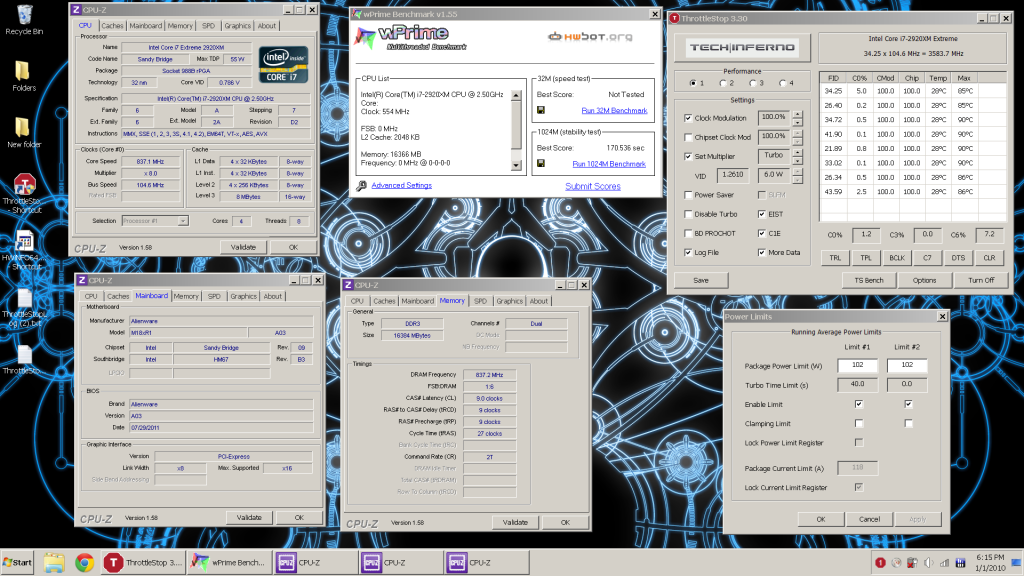Select the New folder desktop icon

tap(24, 133)
